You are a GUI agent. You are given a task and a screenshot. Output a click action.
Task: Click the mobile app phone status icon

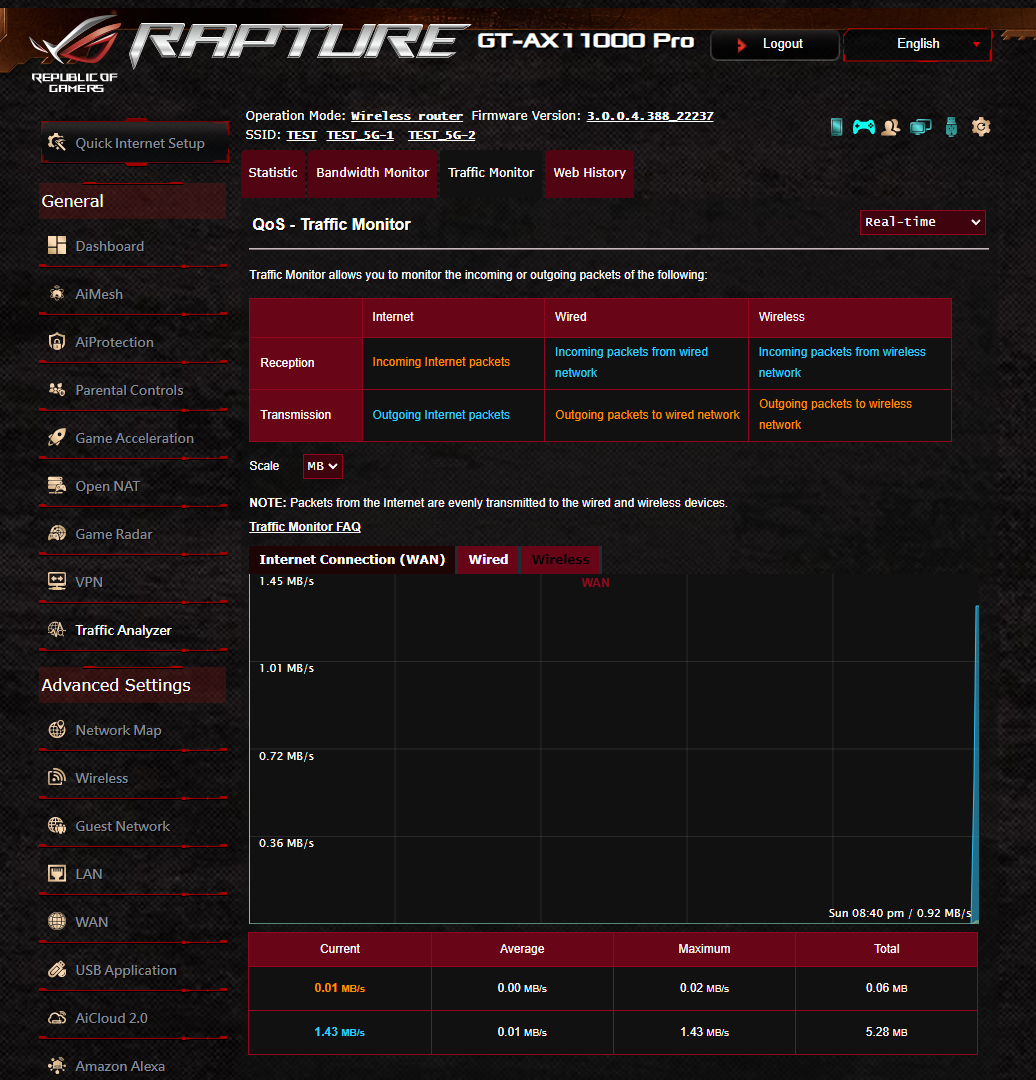tap(836, 127)
